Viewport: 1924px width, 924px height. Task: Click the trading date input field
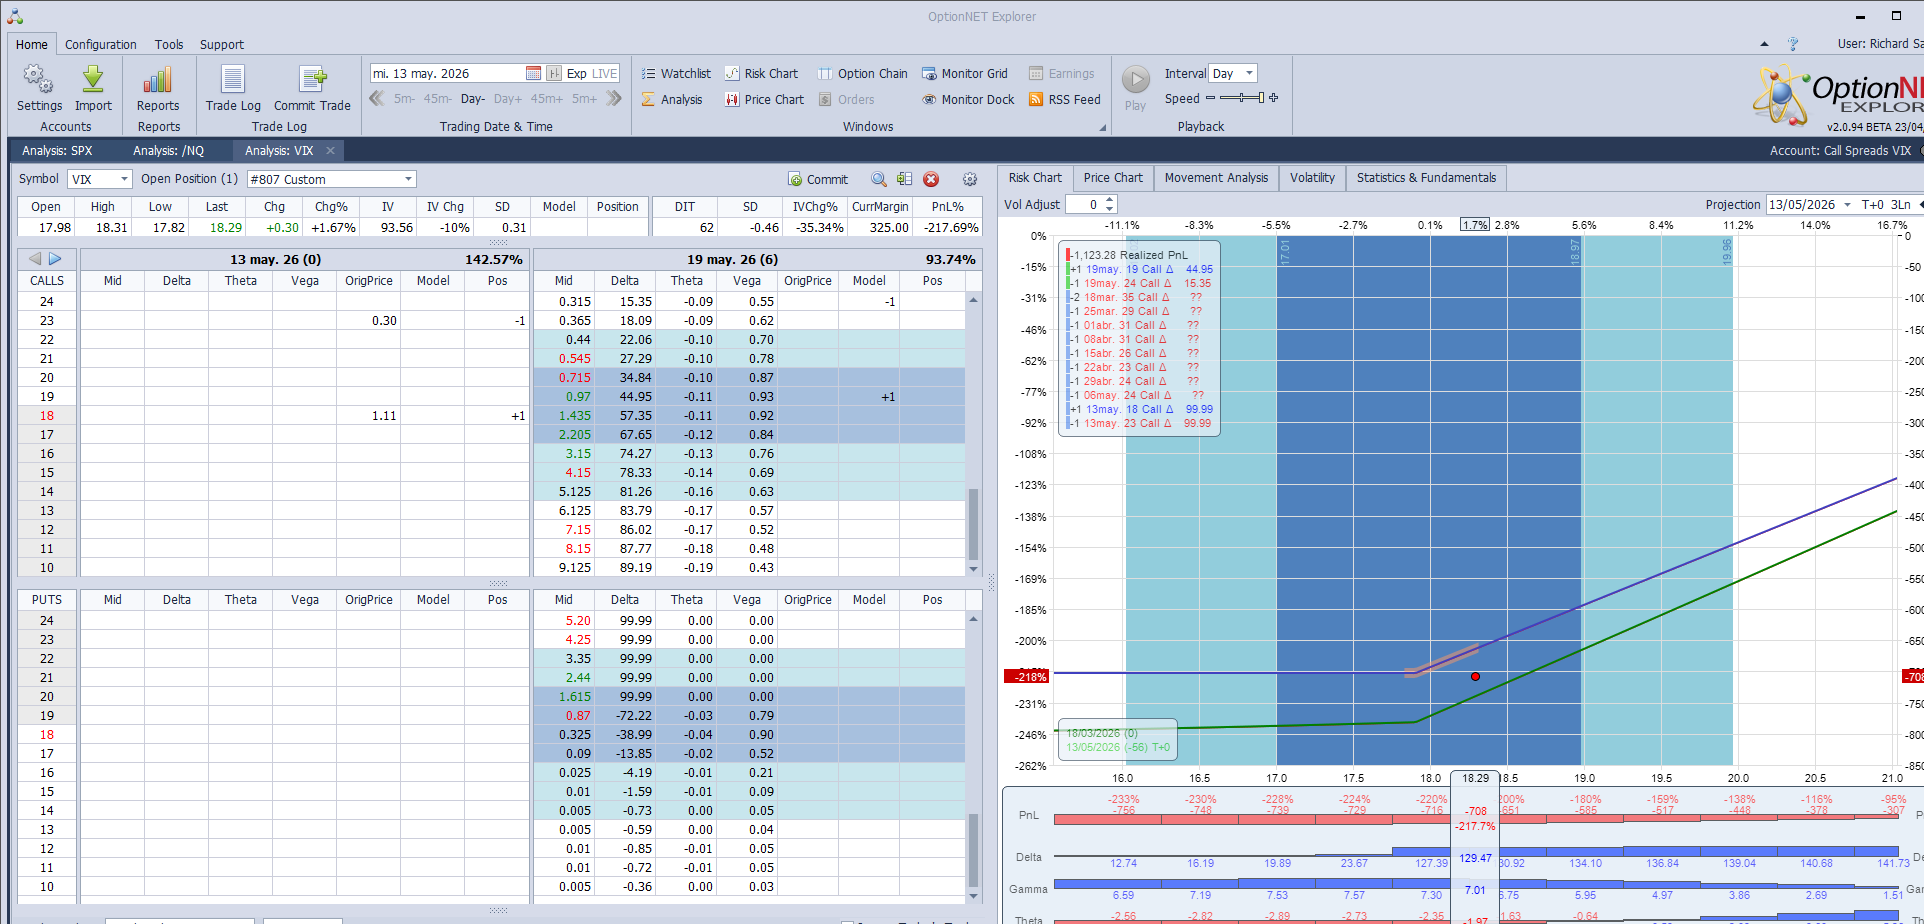point(447,73)
